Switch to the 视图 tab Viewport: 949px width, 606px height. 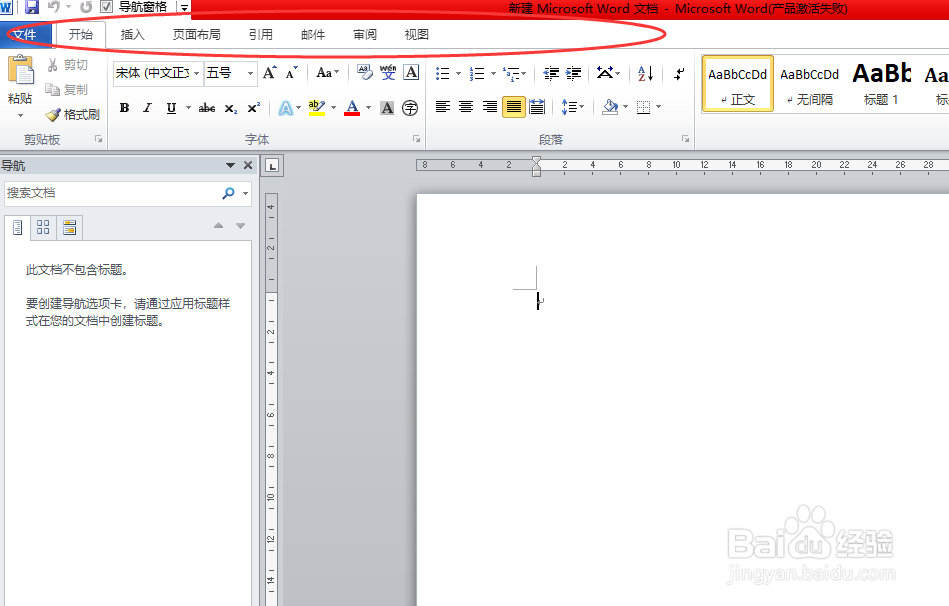click(x=417, y=35)
